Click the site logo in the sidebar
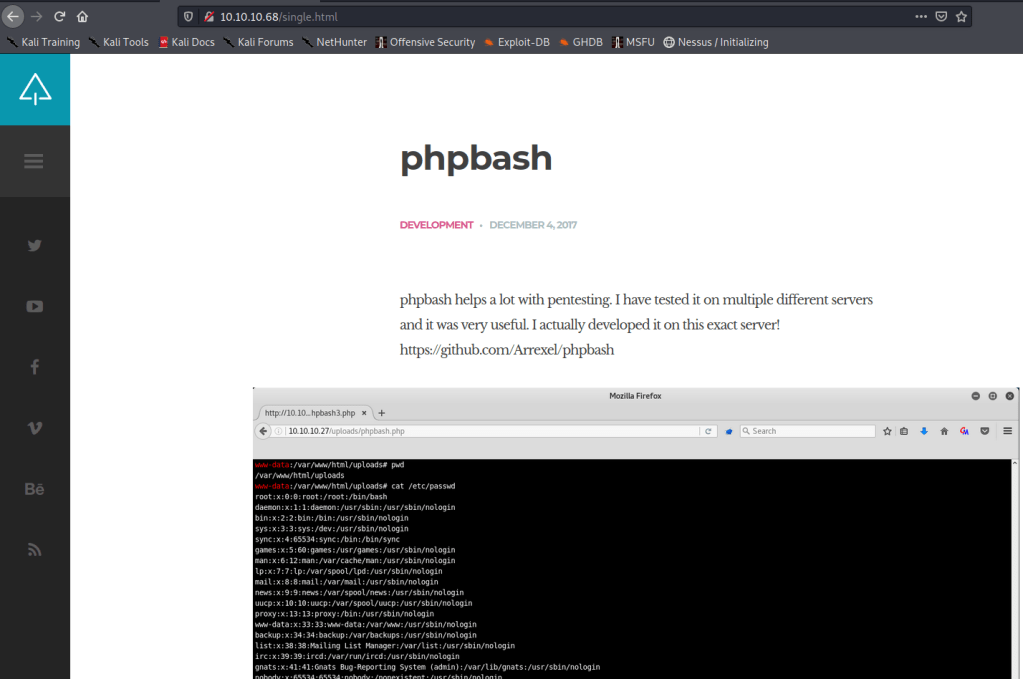This screenshot has width=1023, height=679. [x=34, y=90]
